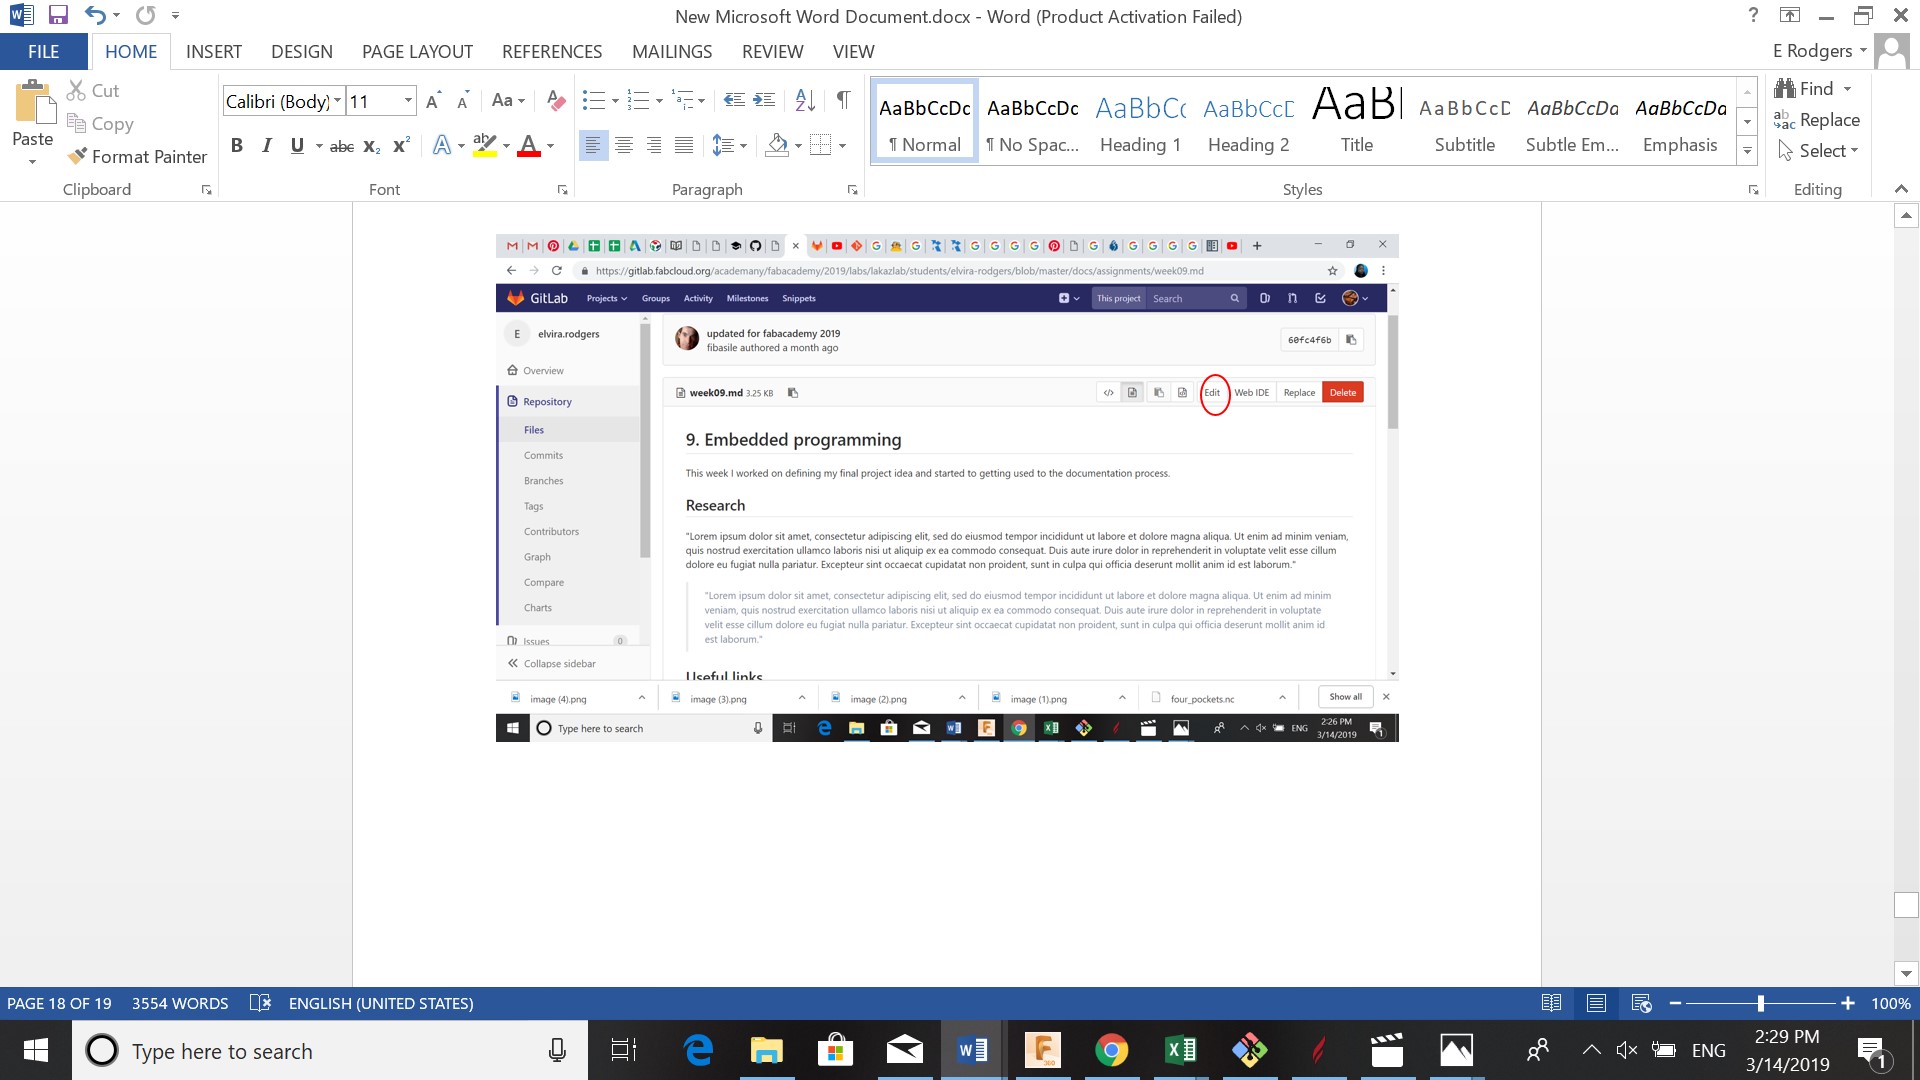Click the Format Painter brush icon
Viewport: 1920px width, 1080px height.
click(x=77, y=156)
